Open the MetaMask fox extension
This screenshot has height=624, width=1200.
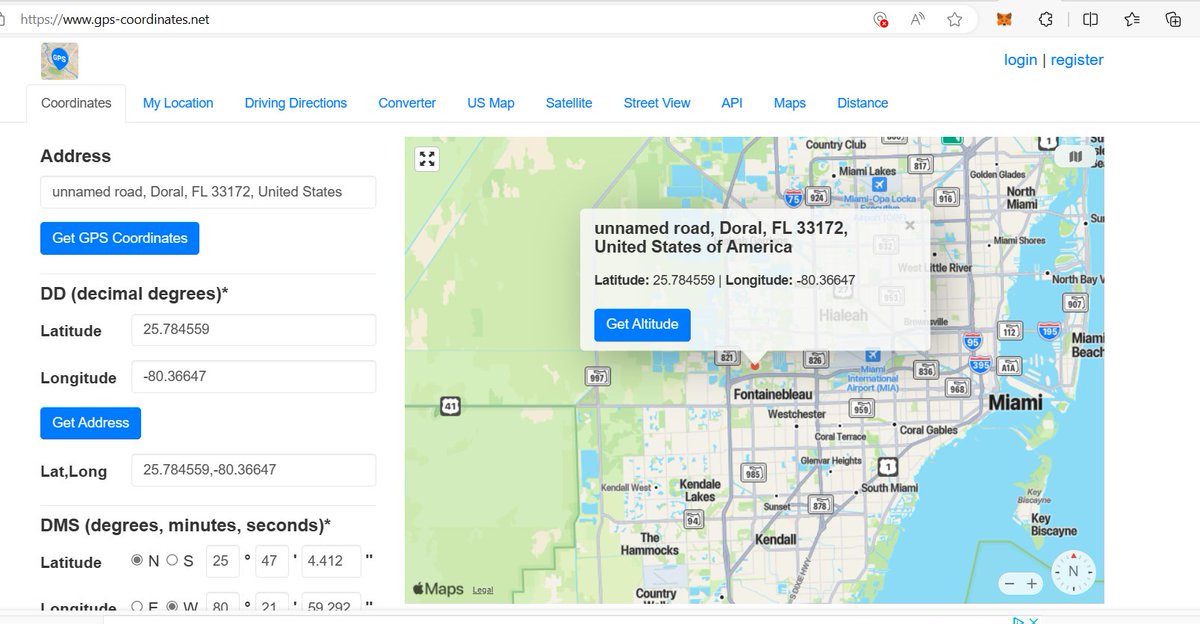pyautogui.click(x=1004, y=19)
